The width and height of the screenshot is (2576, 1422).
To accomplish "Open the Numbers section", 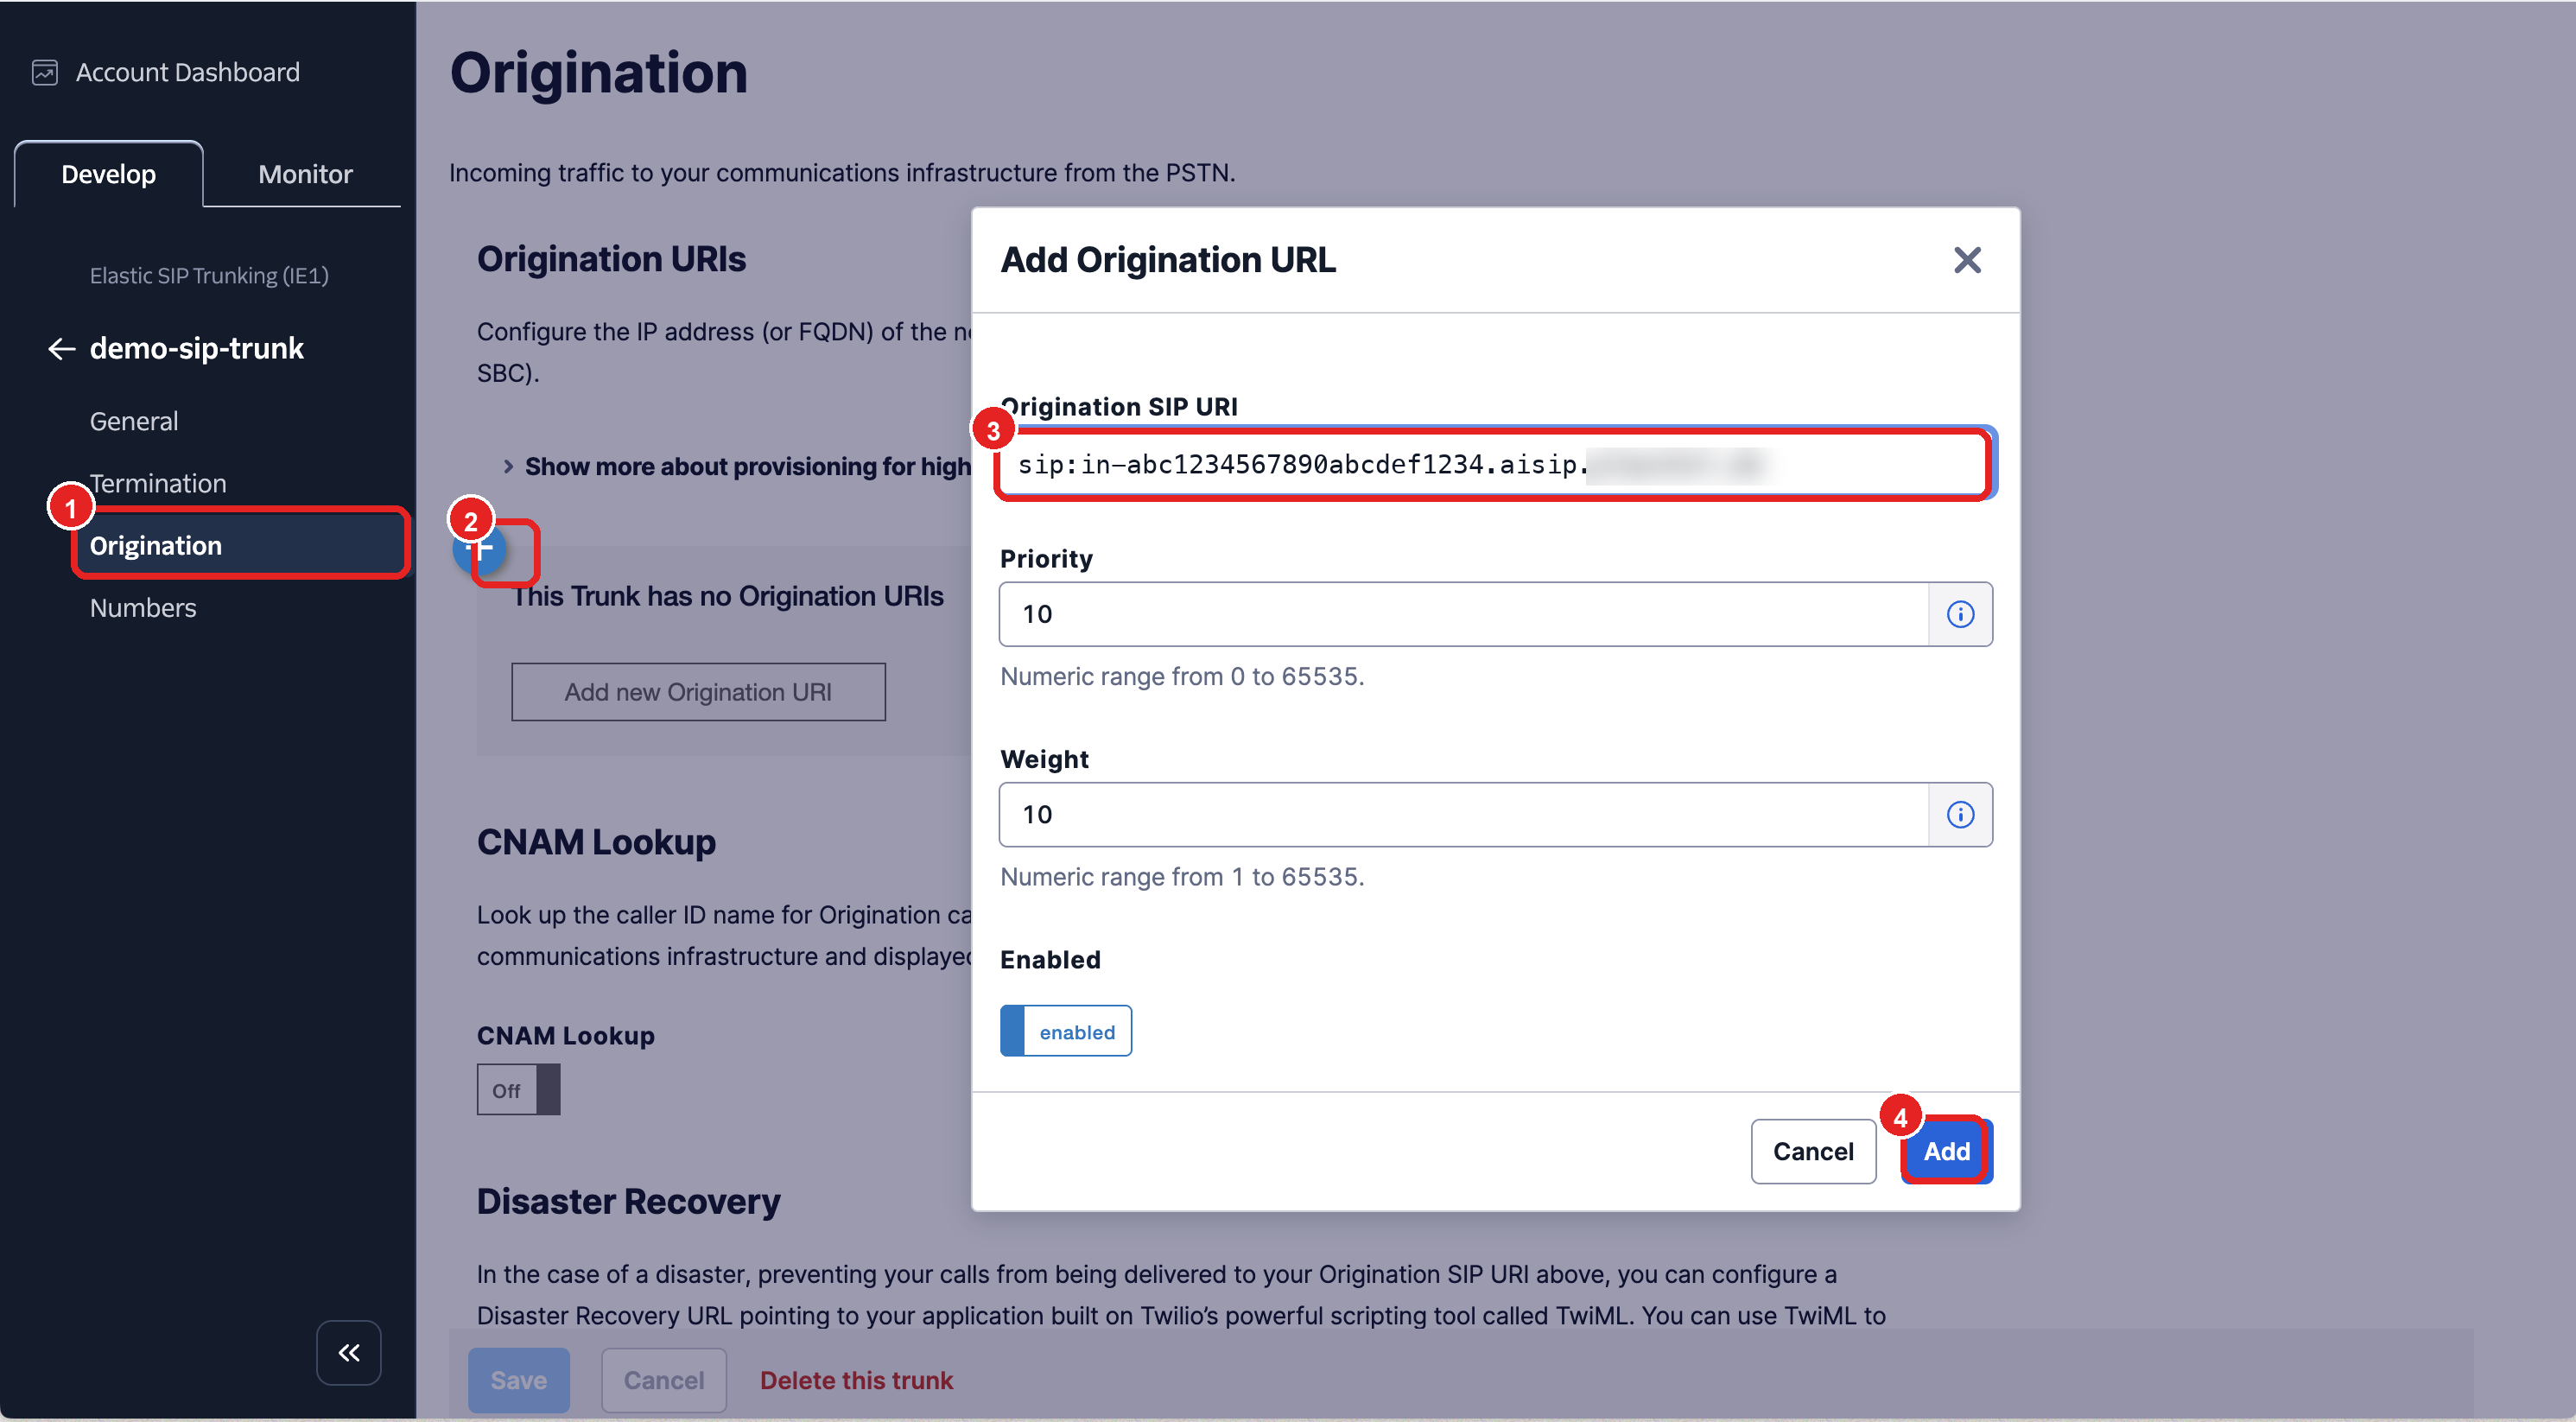I will click(143, 607).
